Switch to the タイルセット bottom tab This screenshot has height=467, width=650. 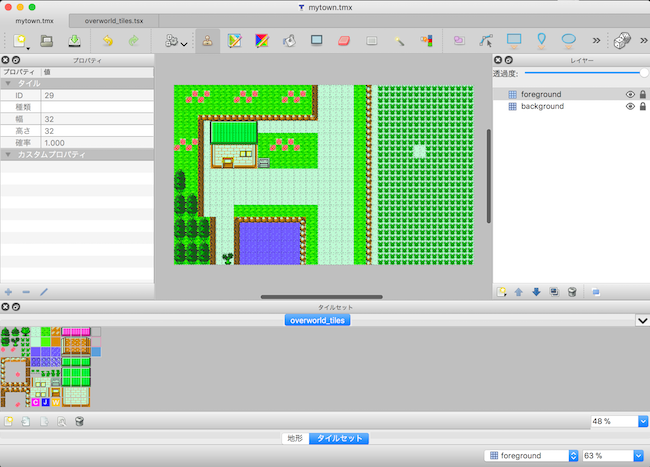point(339,438)
